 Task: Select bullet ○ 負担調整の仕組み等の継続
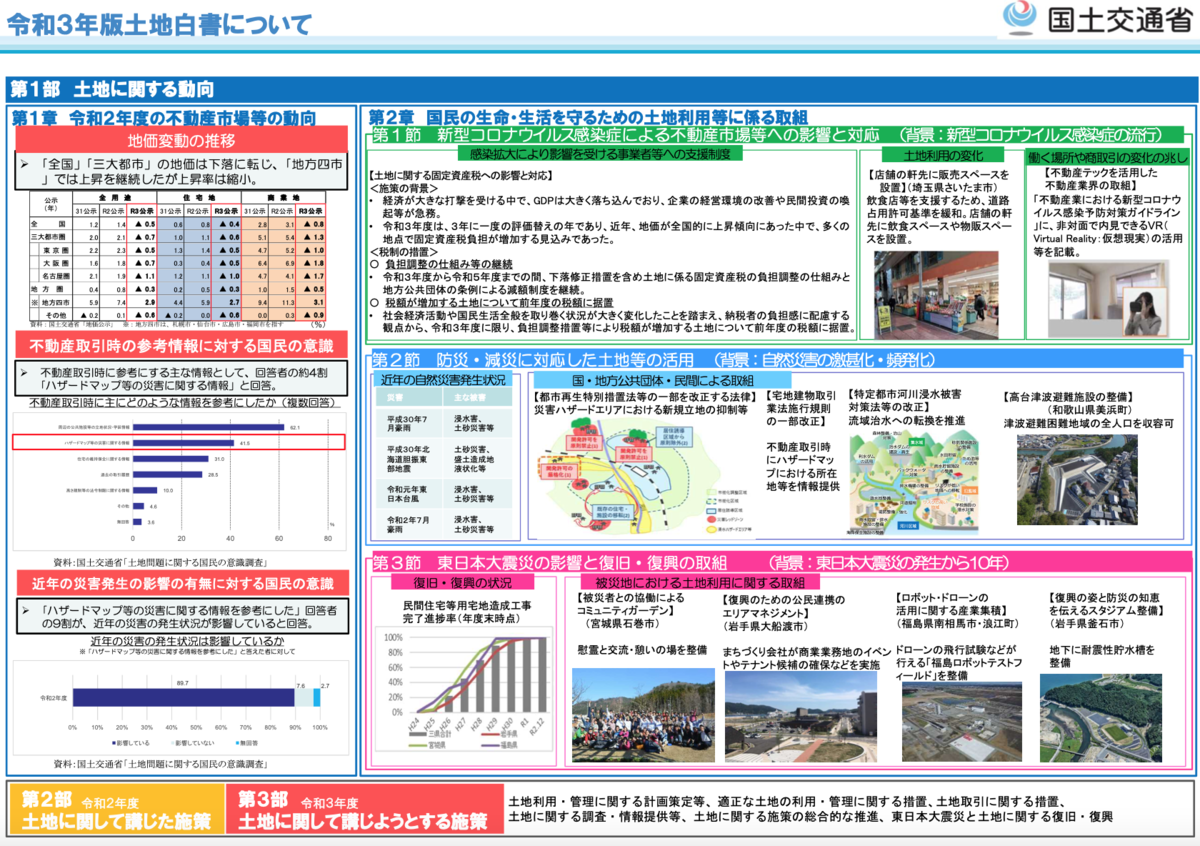[442, 265]
